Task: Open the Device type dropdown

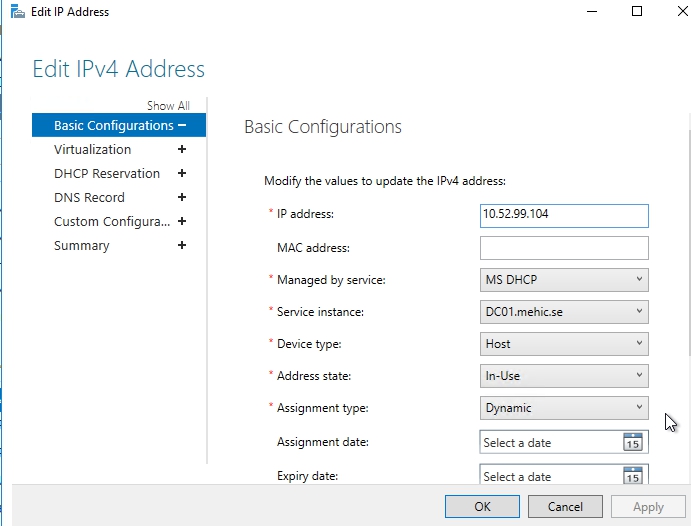Action: tap(564, 344)
